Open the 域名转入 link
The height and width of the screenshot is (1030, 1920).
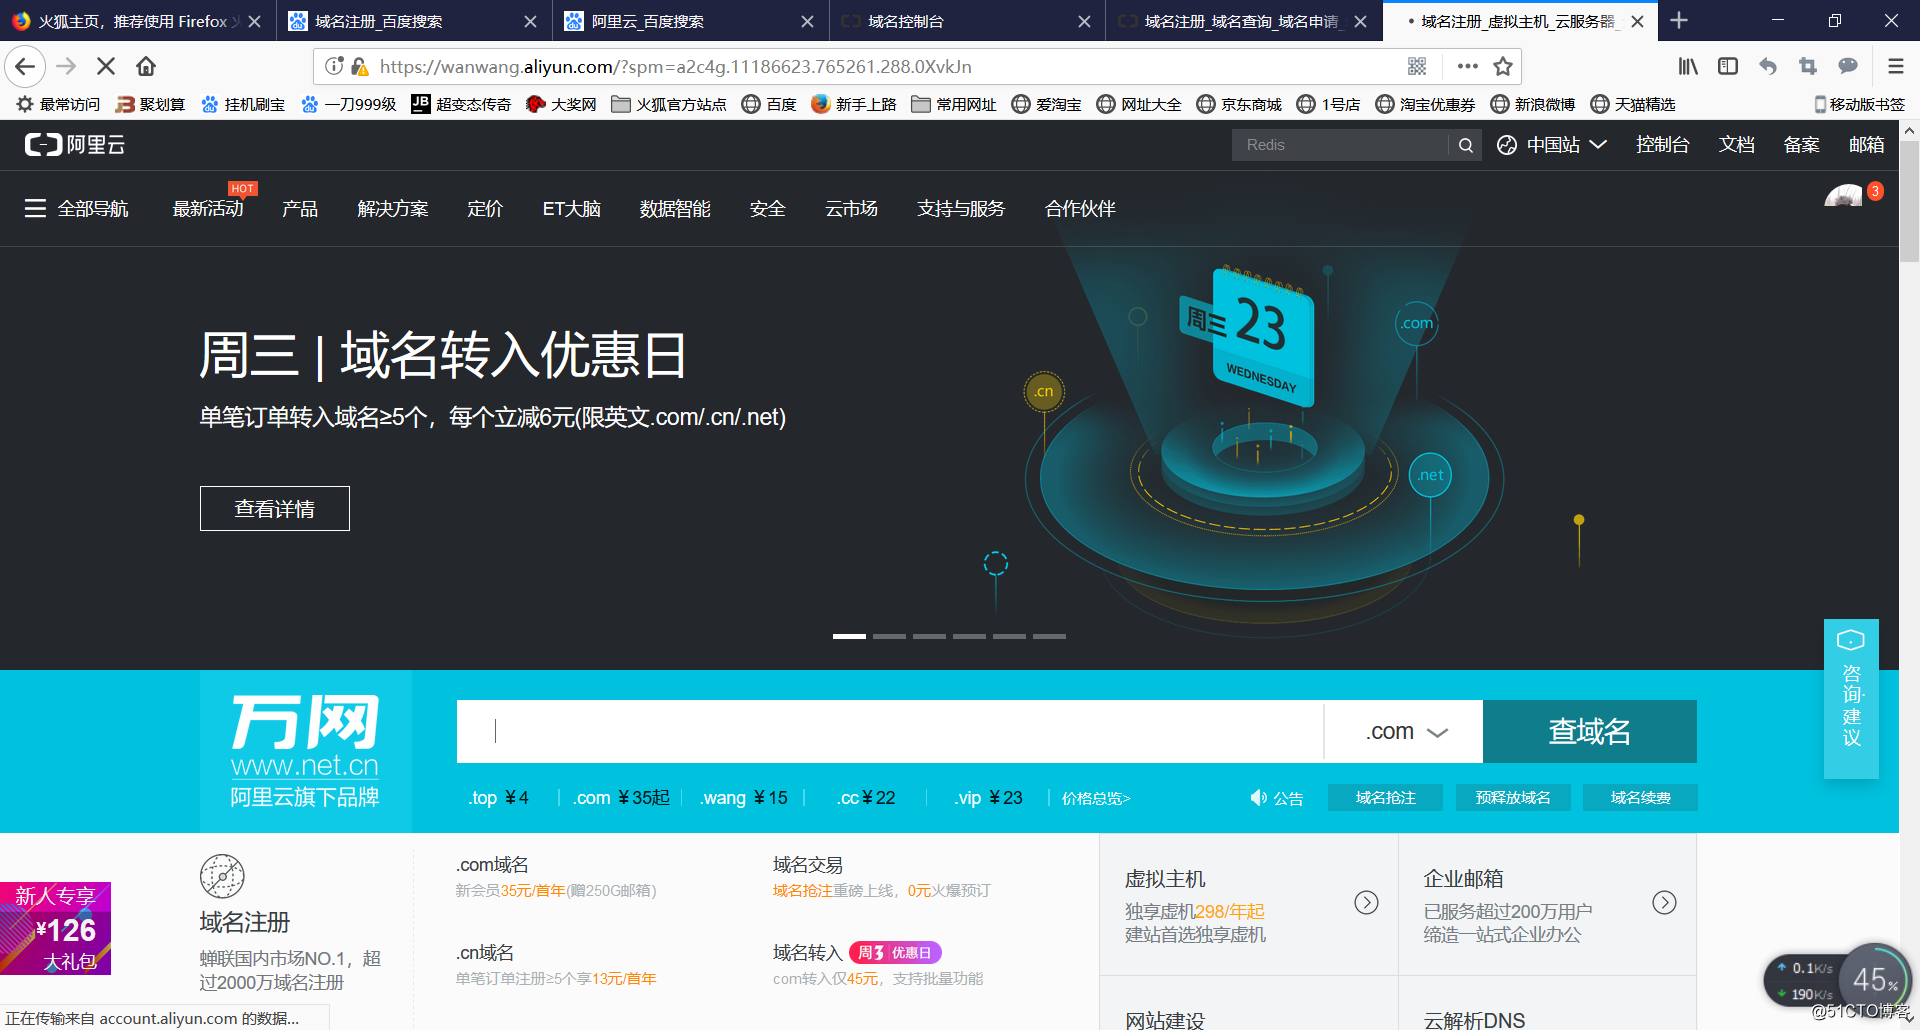(808, 953)
